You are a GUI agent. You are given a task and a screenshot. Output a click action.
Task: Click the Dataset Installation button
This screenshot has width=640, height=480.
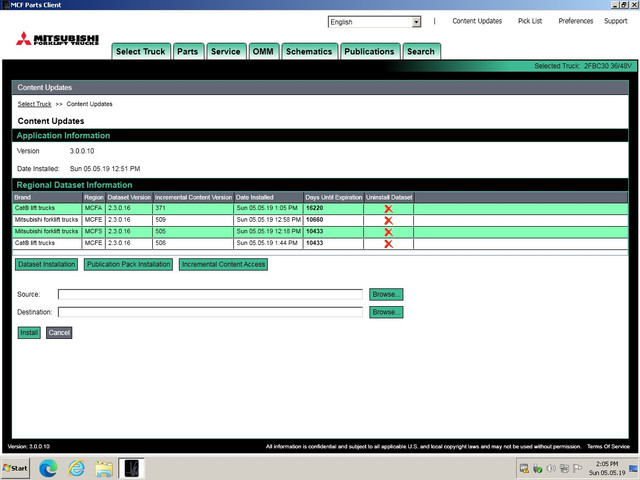[47, 264]
